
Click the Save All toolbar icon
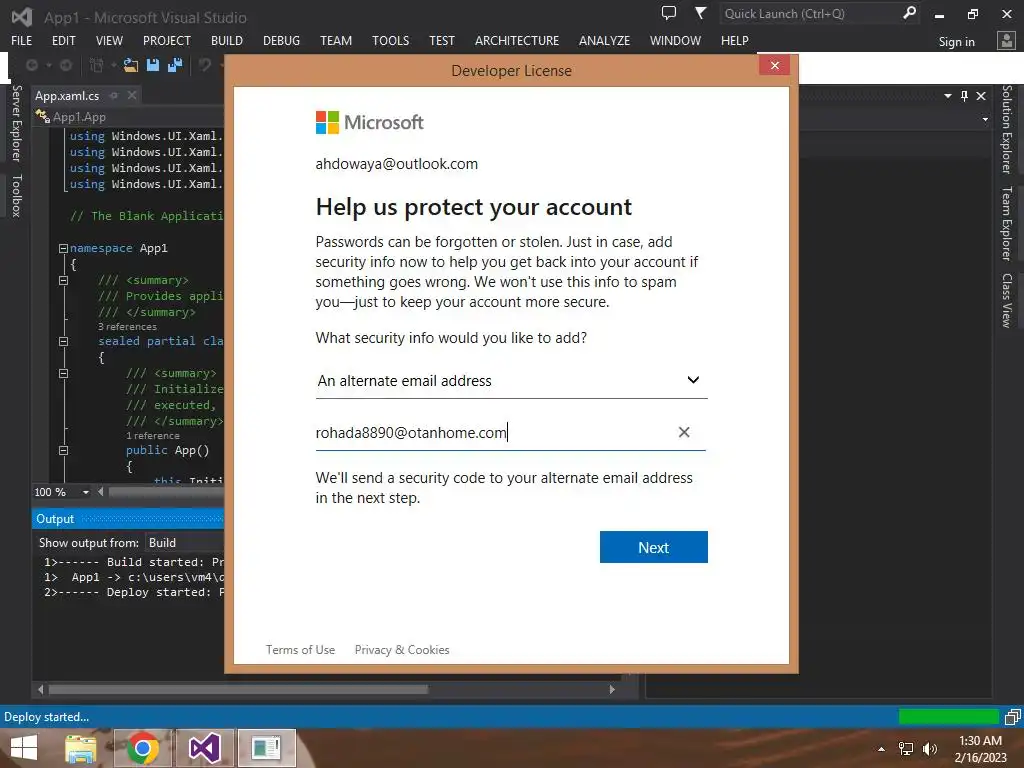pyautogui.click(x=175, y=65)
